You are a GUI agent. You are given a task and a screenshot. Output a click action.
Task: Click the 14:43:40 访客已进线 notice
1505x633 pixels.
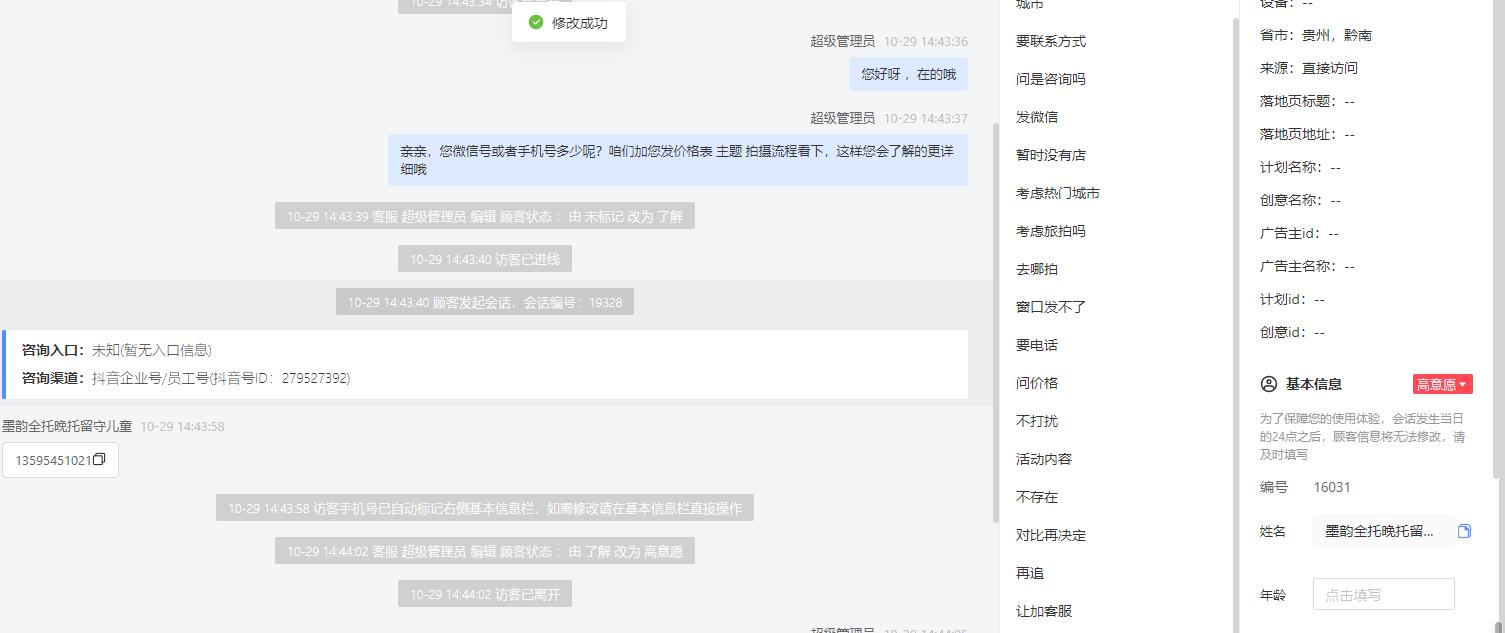tap(485, 259)
